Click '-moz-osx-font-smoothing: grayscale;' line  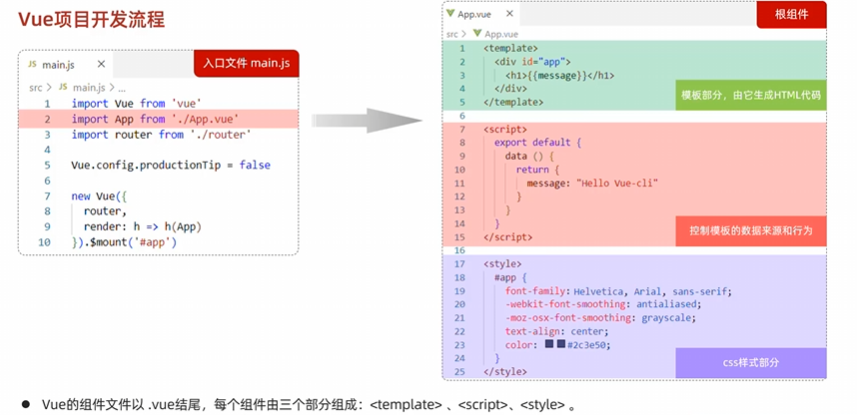point(601,318)
